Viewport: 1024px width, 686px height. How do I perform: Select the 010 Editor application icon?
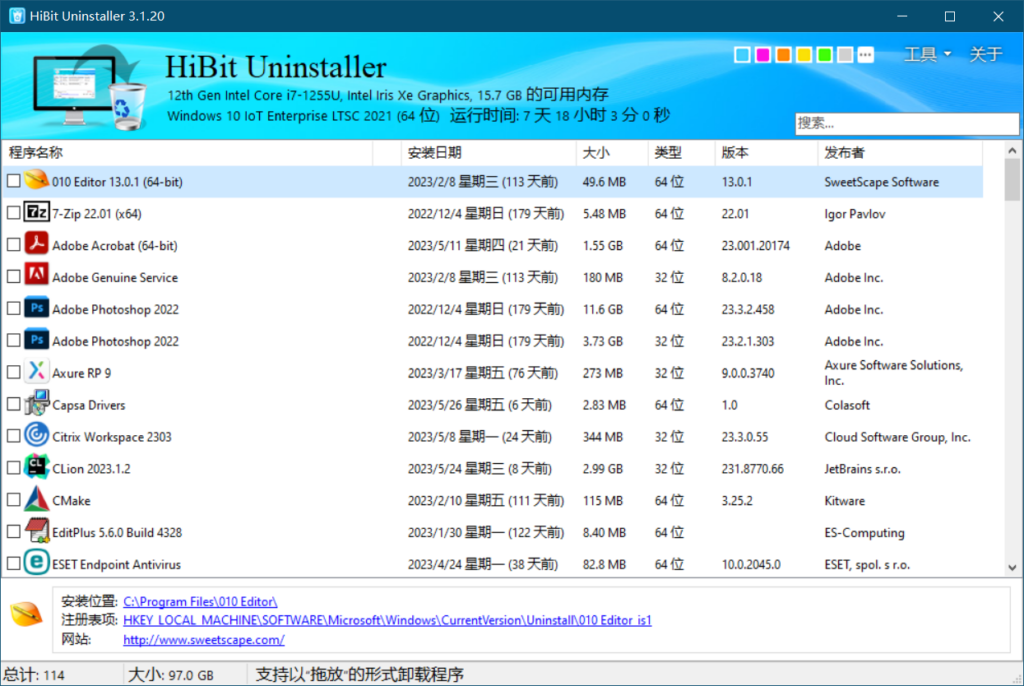(37, 181)
